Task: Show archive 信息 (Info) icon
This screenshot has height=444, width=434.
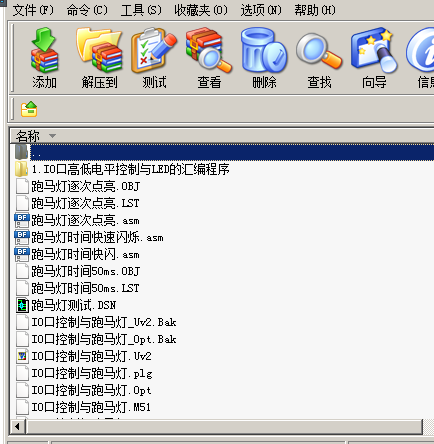Action: [x=421, y=58]
